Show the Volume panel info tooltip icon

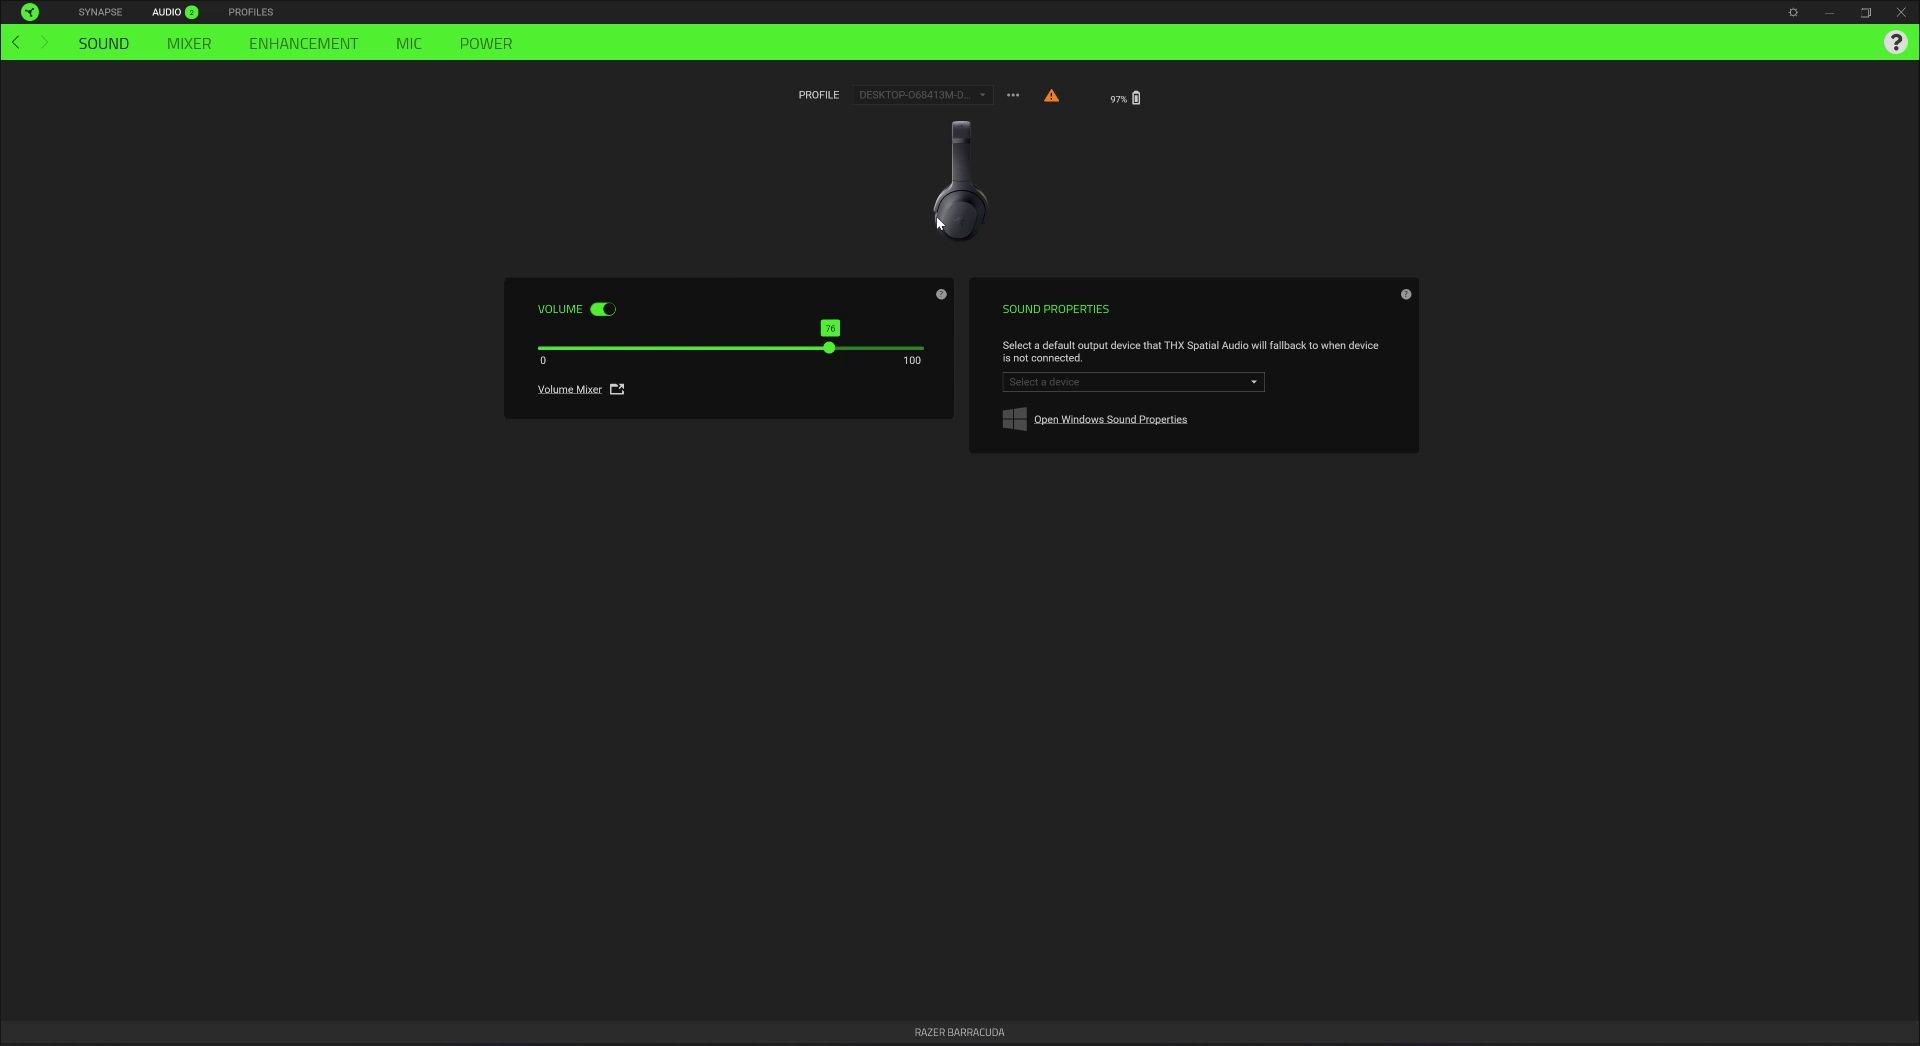pyautogui.click(x=941, y=294)
